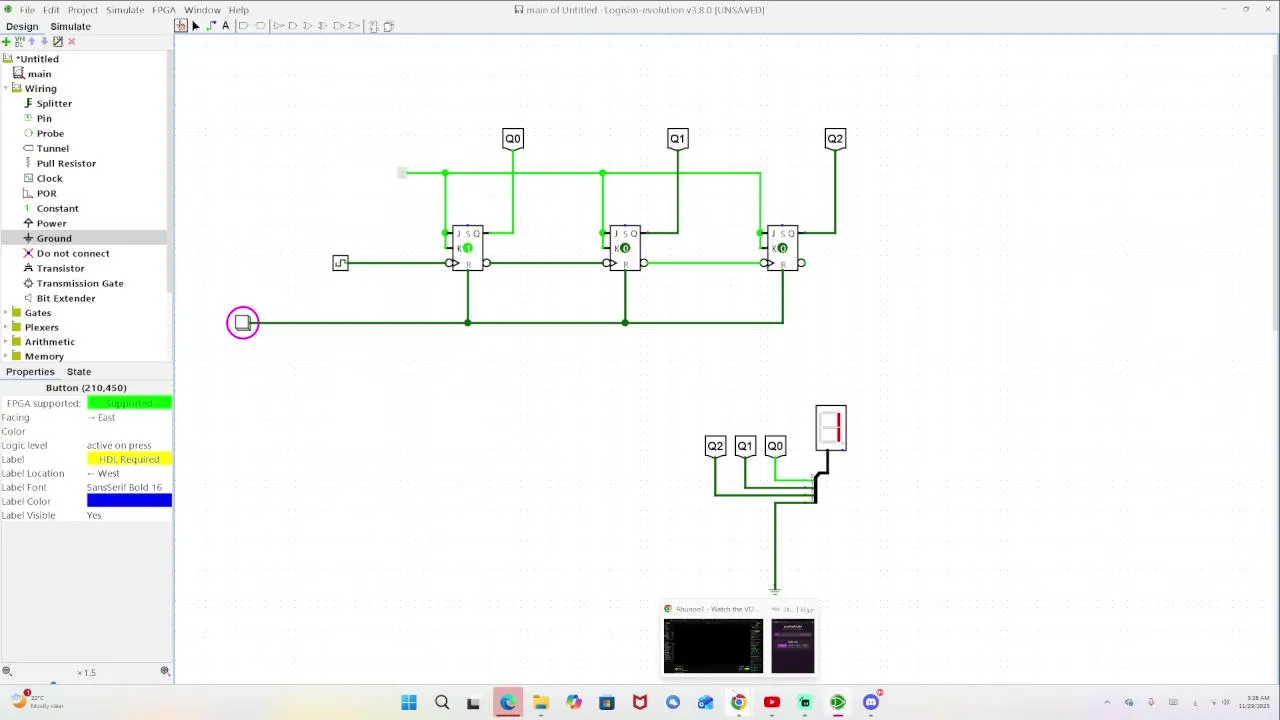The width and height of the screenshot is (1280, 720).
Task: Click the Zoom in magnifier icon
Action: 165,671
